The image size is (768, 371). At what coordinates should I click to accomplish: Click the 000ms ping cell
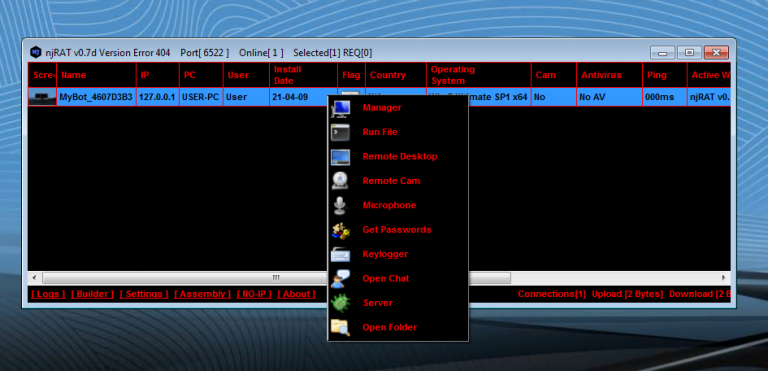(x=665, y=97)
